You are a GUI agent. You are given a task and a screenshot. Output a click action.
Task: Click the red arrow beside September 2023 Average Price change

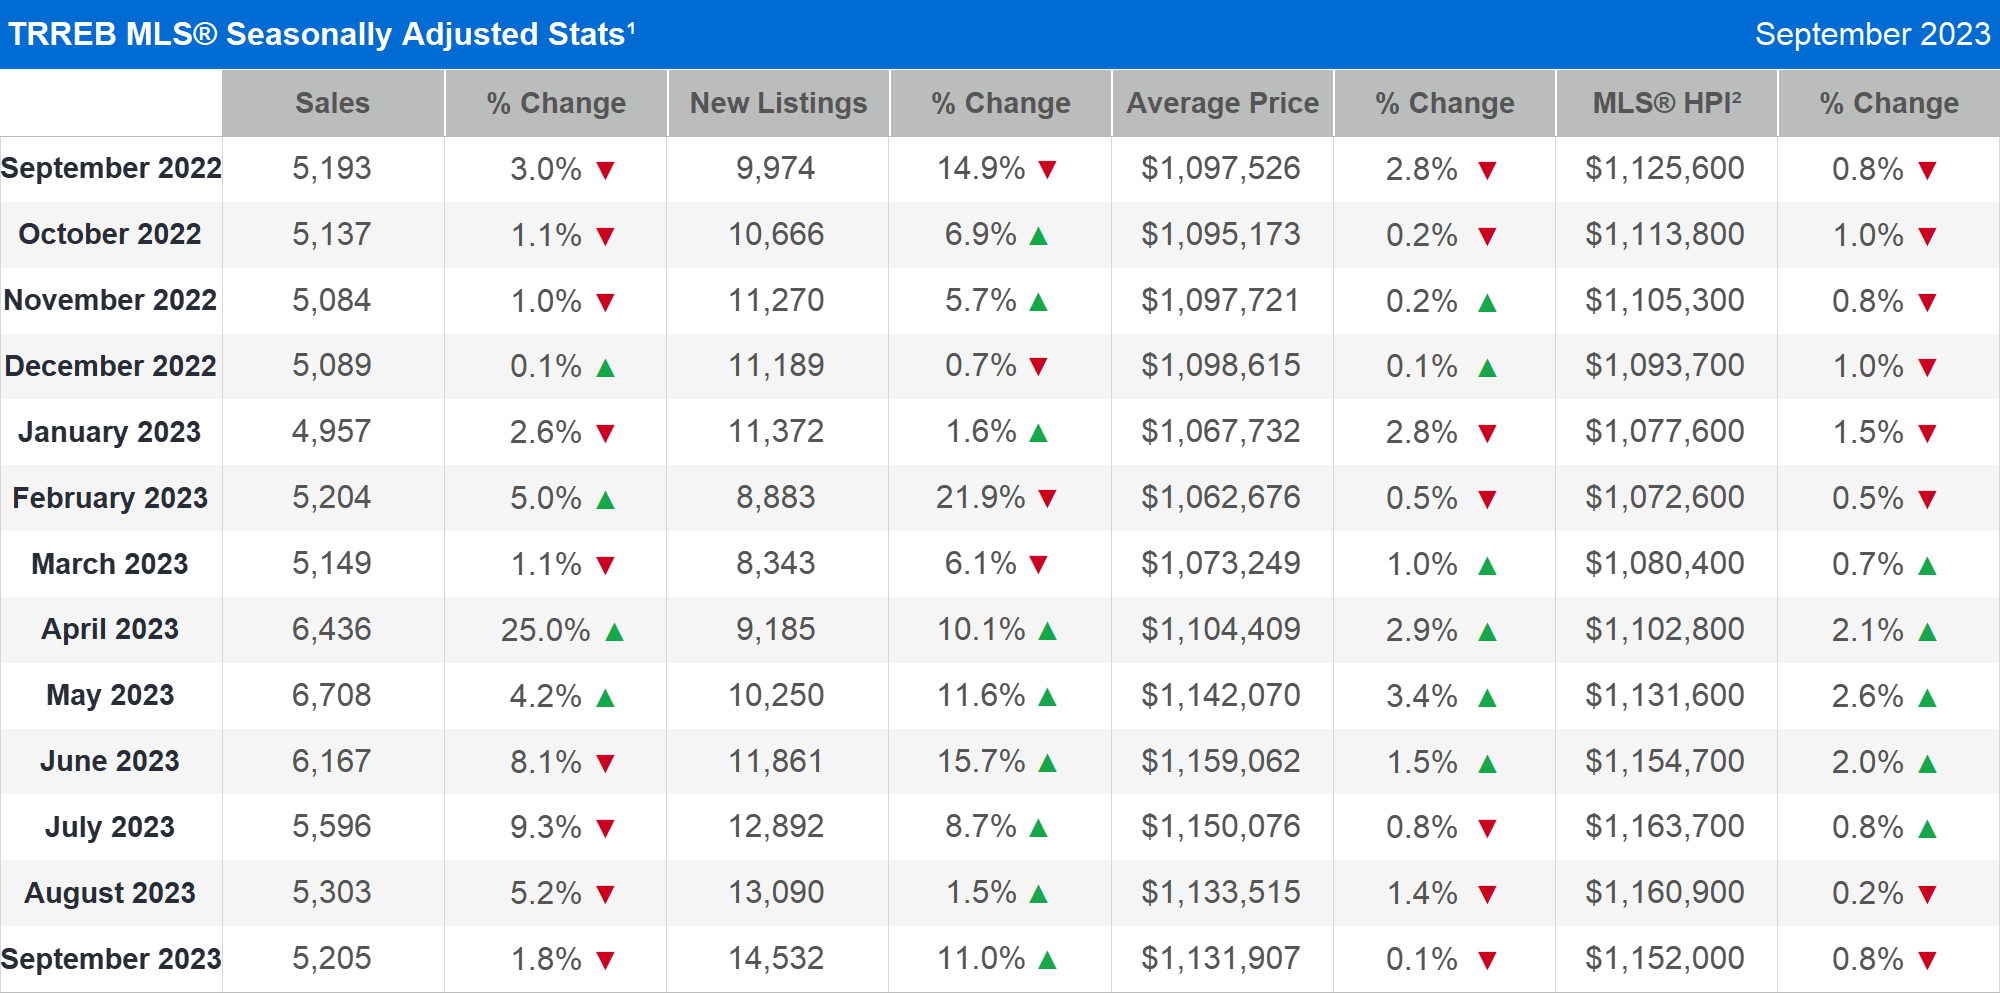click(1486, 958)
